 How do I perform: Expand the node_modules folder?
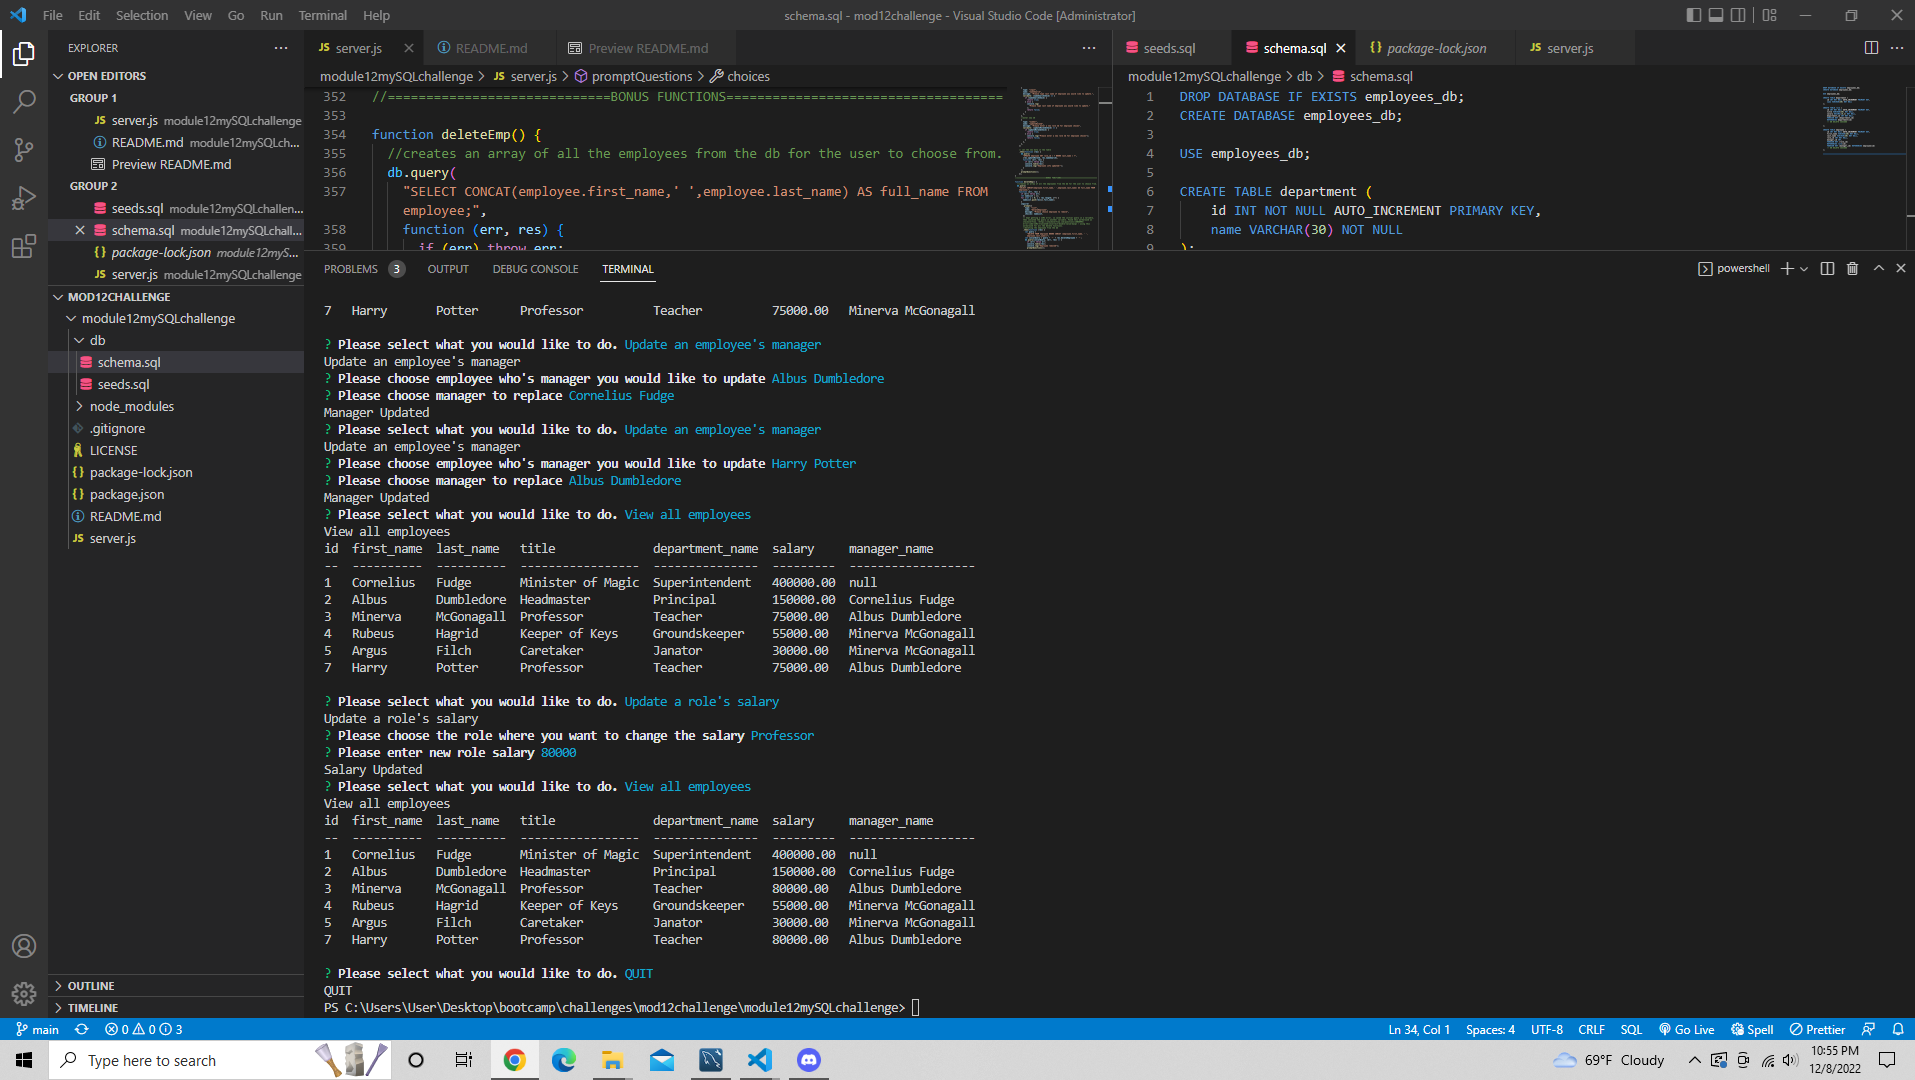click(x=132, y=406)
